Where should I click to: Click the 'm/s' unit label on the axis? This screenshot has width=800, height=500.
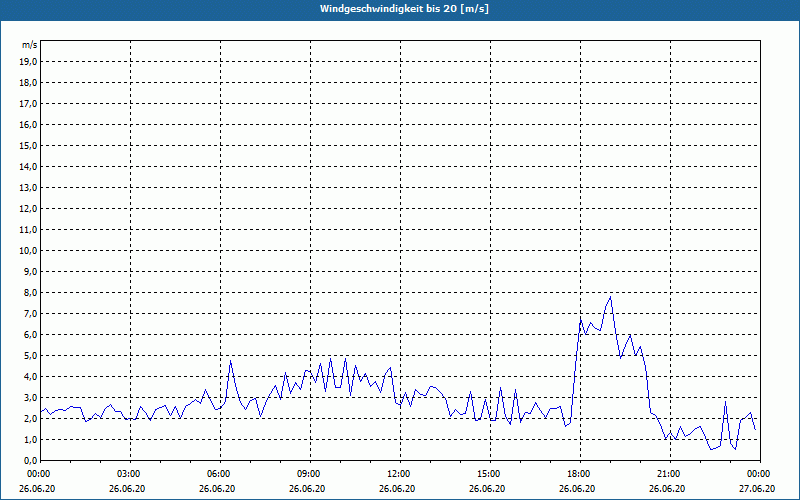point(29,45)
